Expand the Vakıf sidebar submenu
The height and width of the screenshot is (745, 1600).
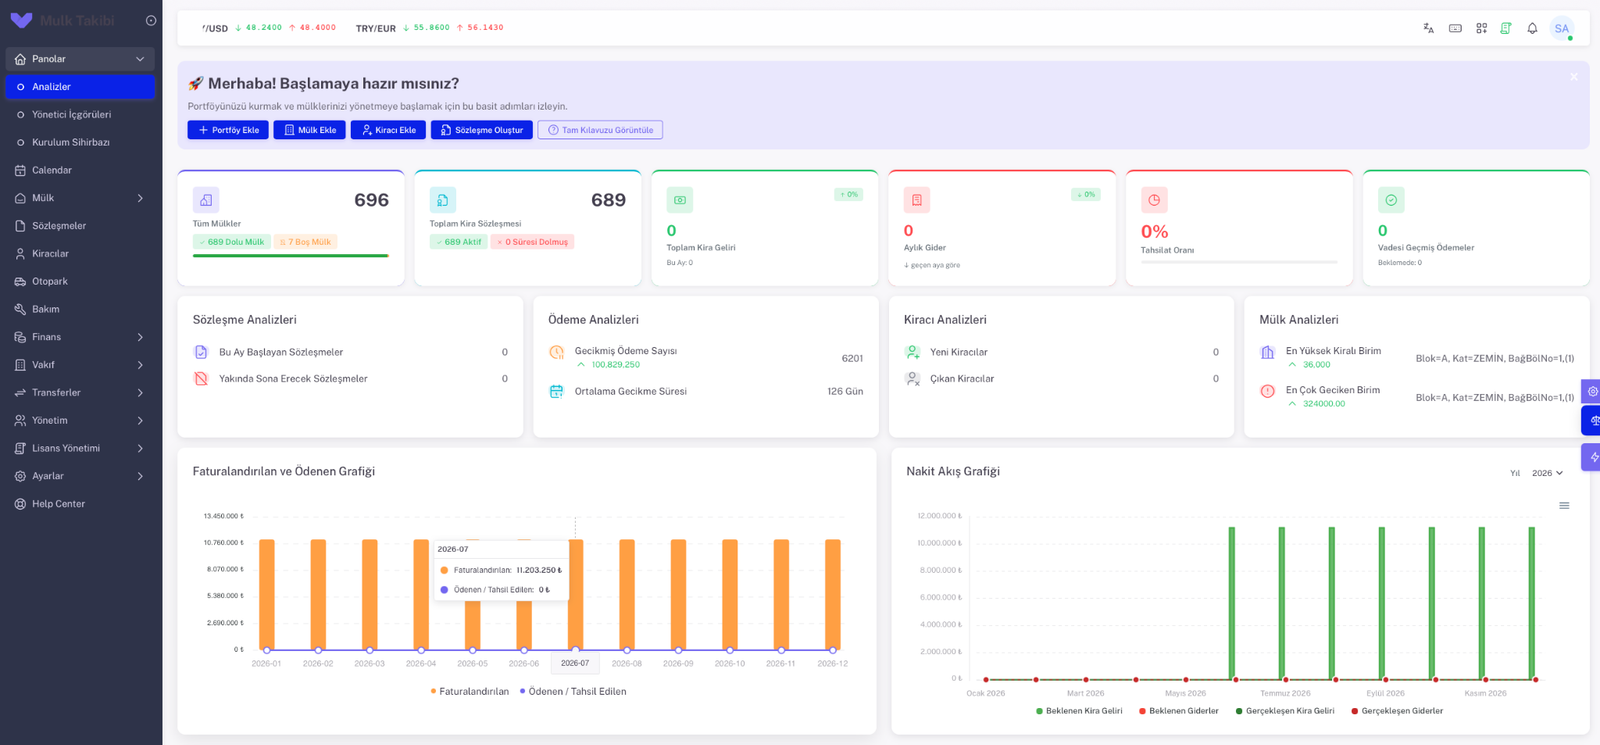coord(80,365)
